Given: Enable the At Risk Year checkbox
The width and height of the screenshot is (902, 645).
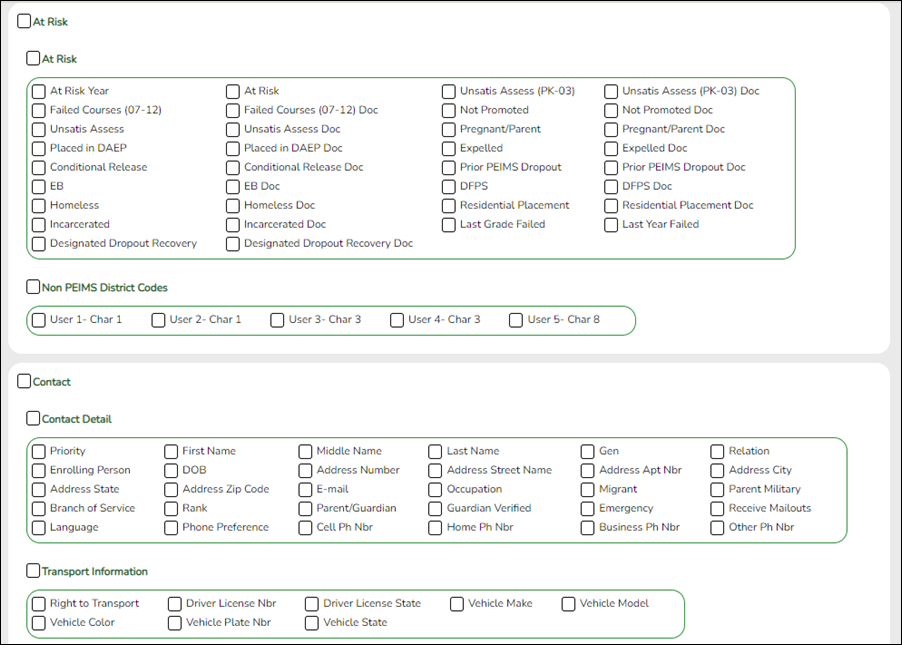Looking at the screenshot, I should point(39,91).
